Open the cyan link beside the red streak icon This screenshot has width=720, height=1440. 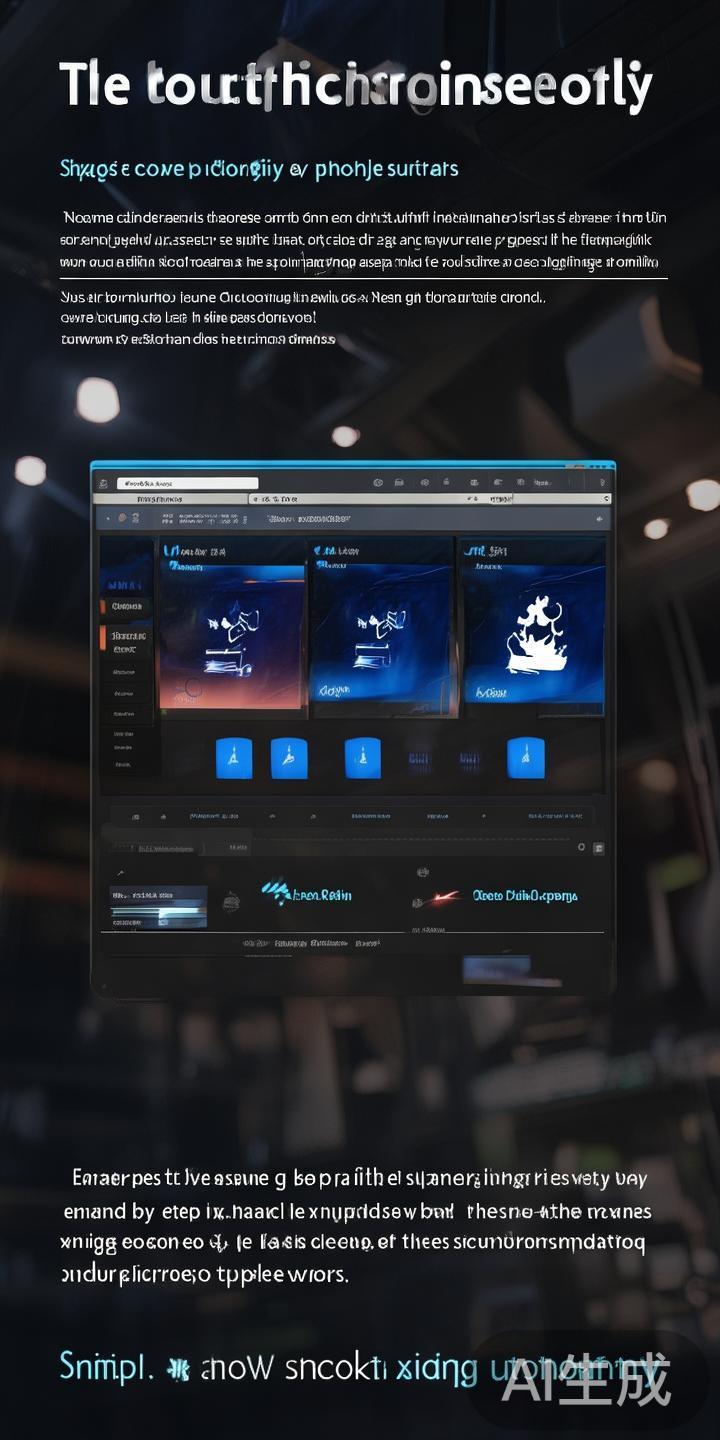pos(524,896)
